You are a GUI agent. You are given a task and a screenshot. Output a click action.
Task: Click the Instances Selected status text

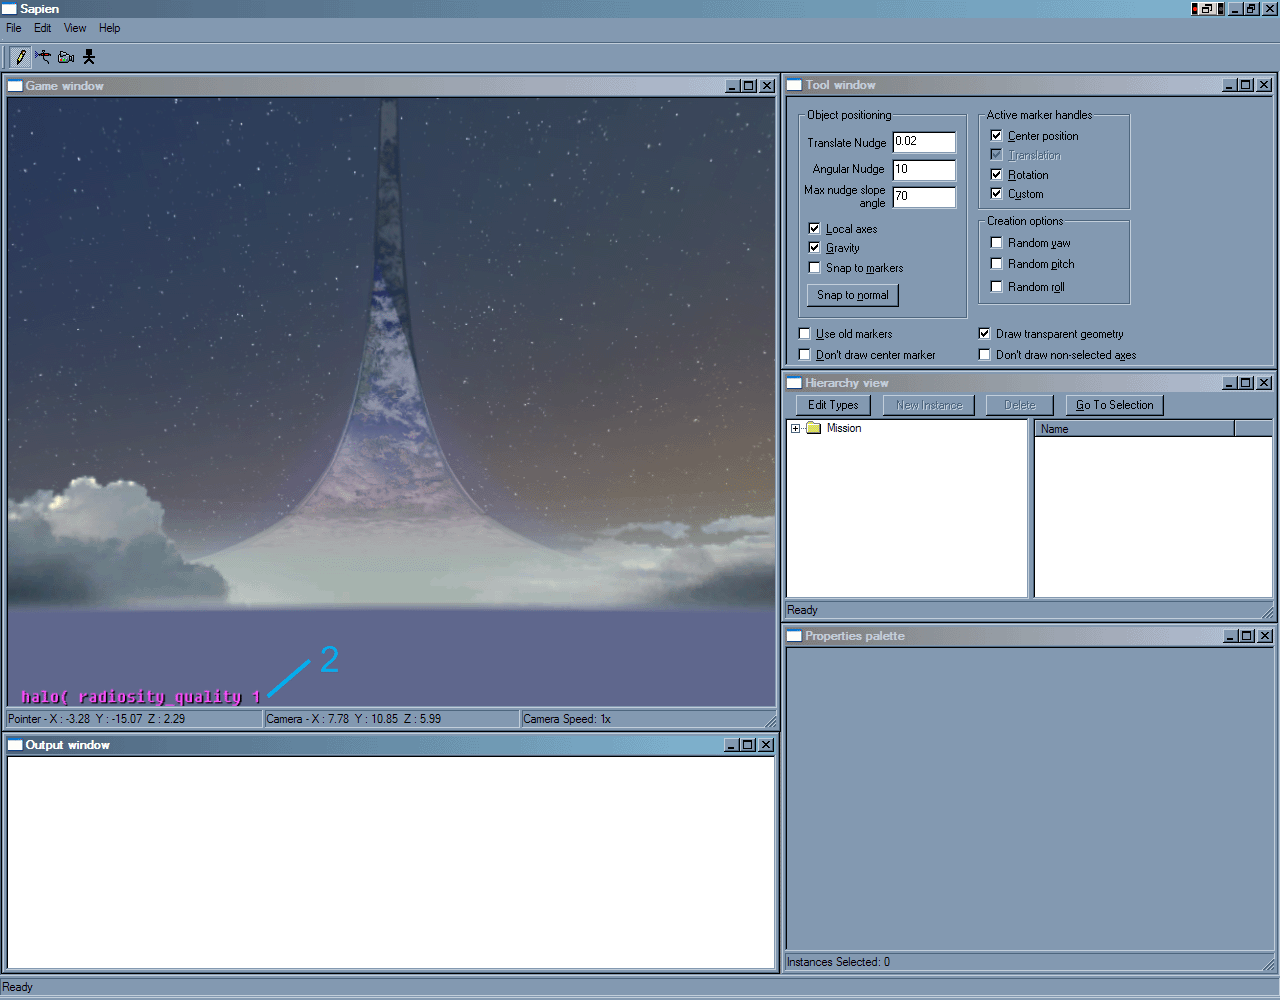click(x=838, y=962)
